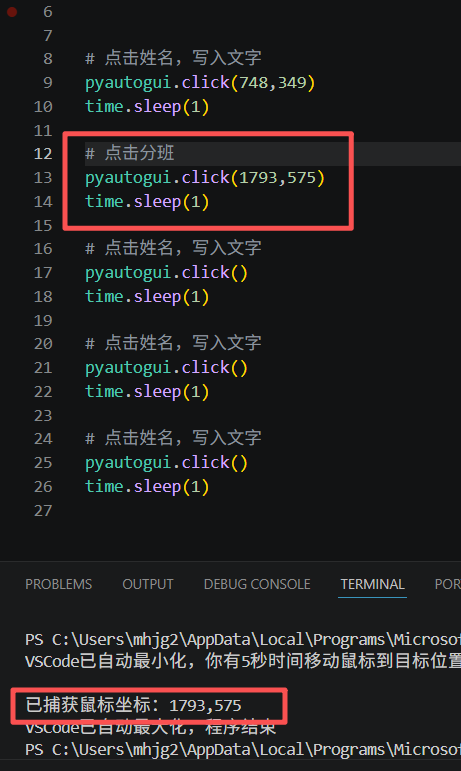Show the DEBUG CONSOLE tab

point(257,584)
